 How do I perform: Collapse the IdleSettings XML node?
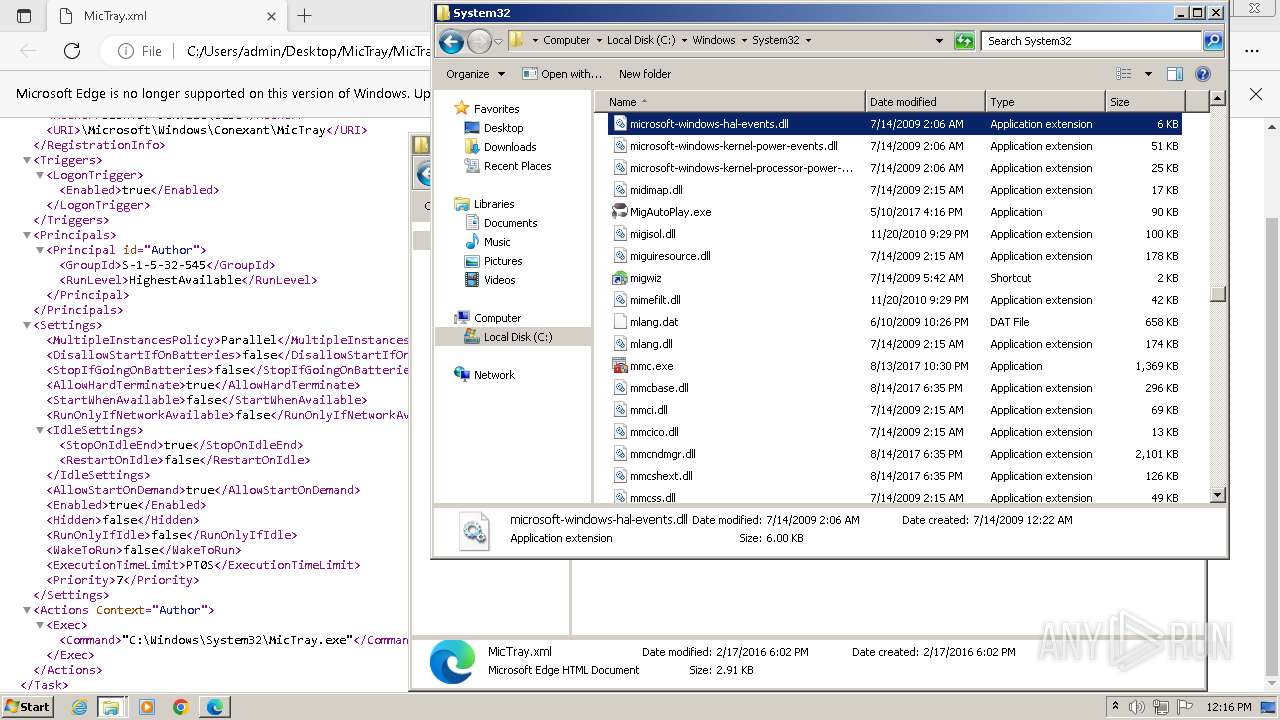pos(40,430)
